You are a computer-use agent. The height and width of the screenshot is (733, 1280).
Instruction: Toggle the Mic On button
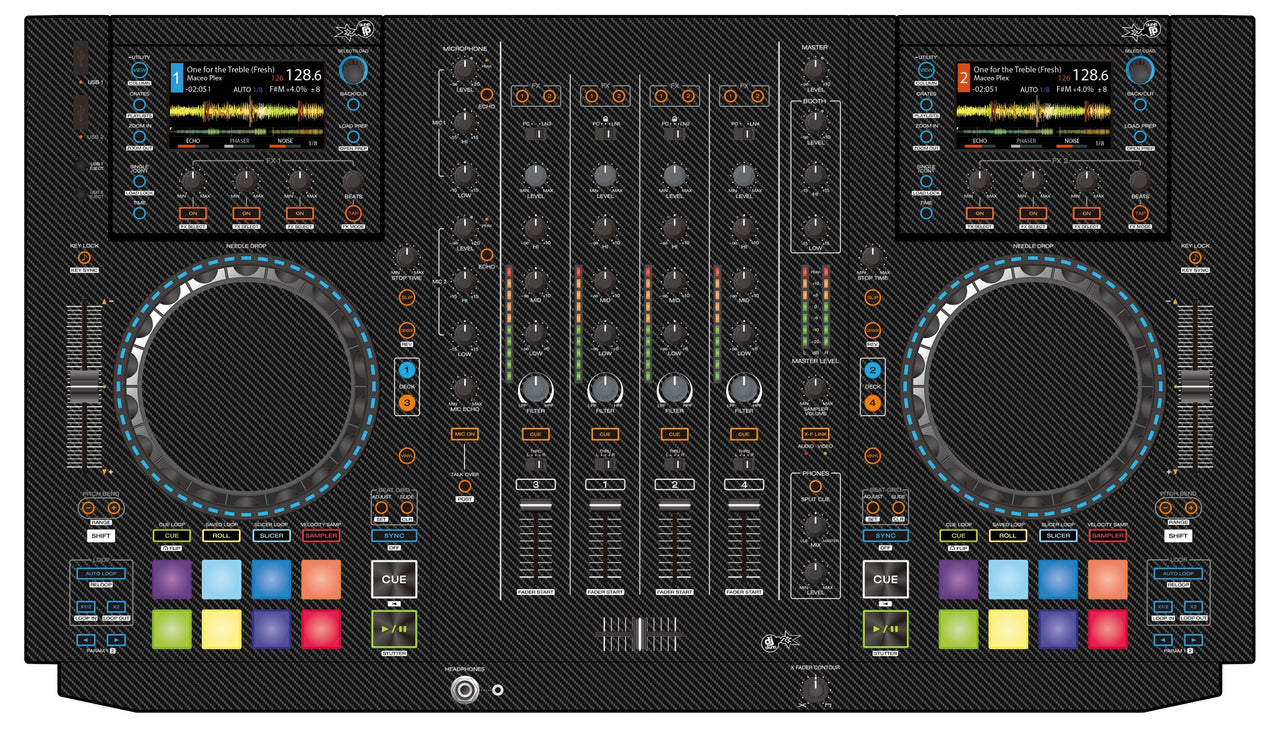[x=464, y=434]
